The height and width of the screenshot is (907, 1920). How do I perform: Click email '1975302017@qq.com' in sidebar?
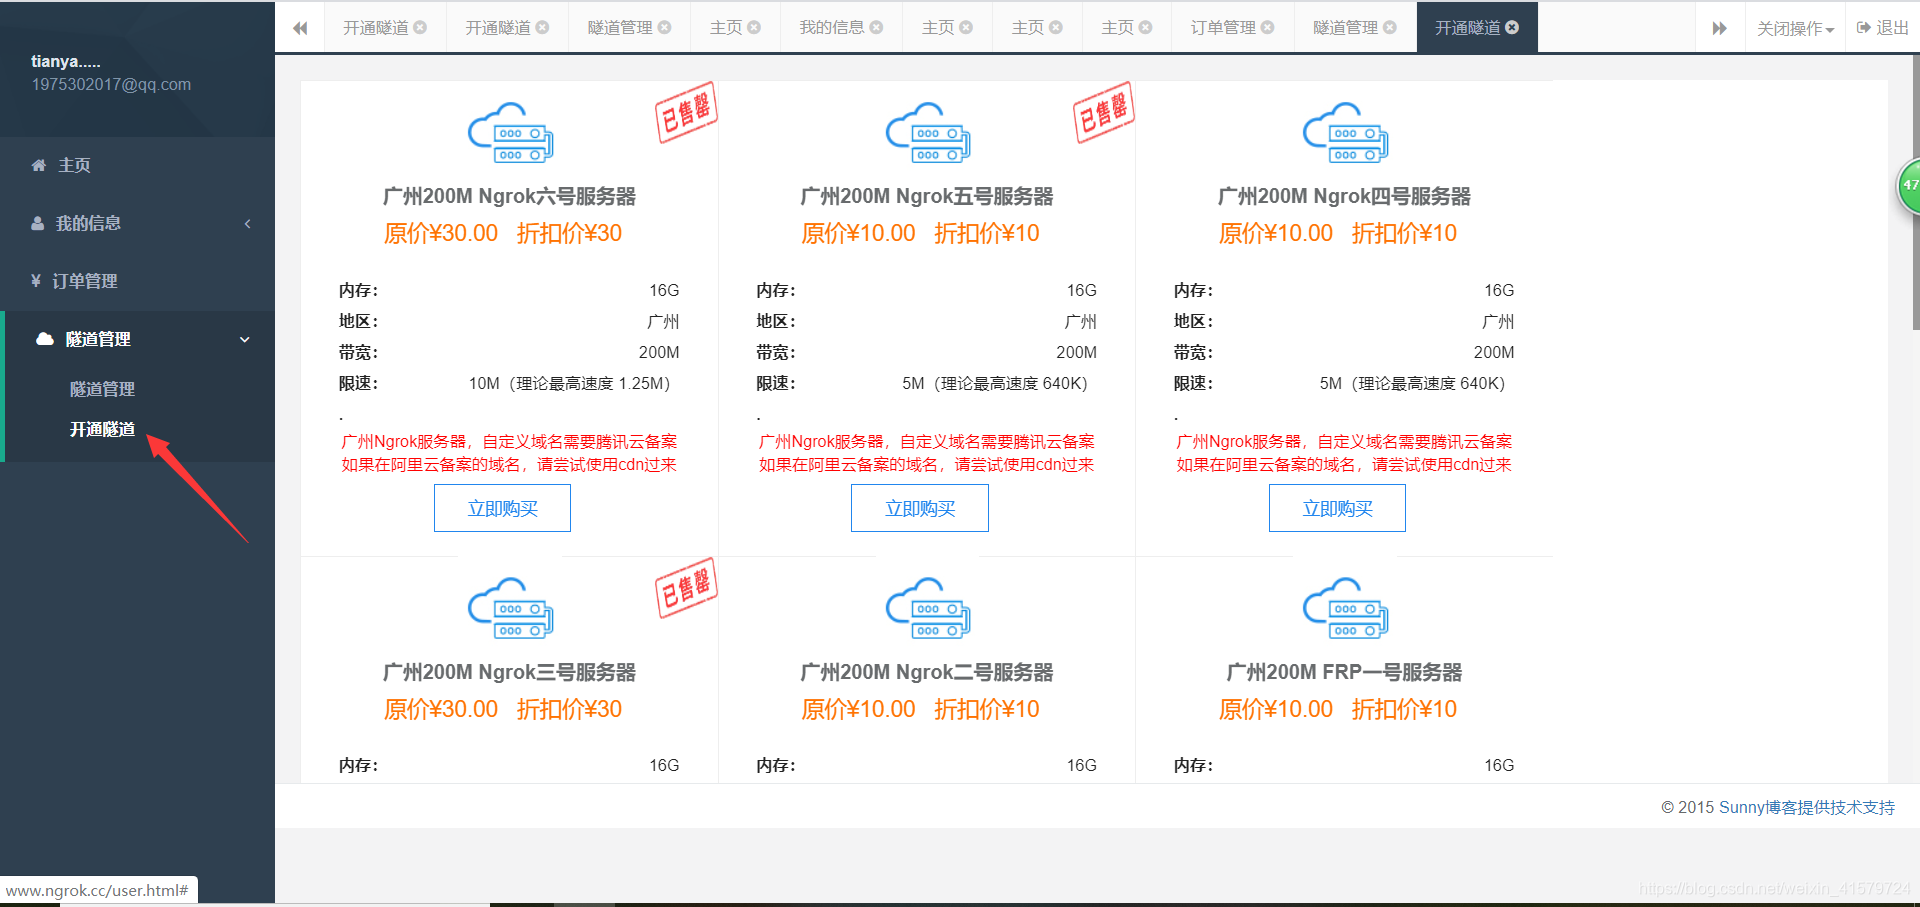[111, 84]
